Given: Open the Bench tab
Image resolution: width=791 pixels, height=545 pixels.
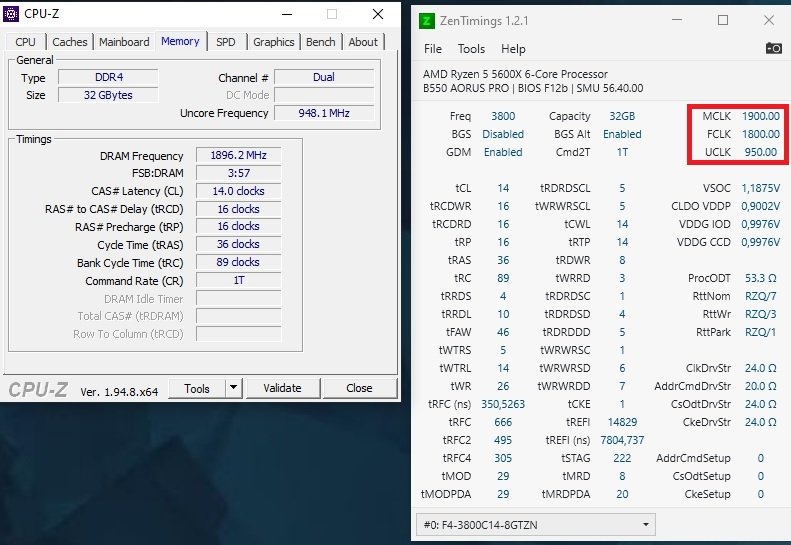Looking at the screenshot, I should pyautogui.click(x=320, y=42).
